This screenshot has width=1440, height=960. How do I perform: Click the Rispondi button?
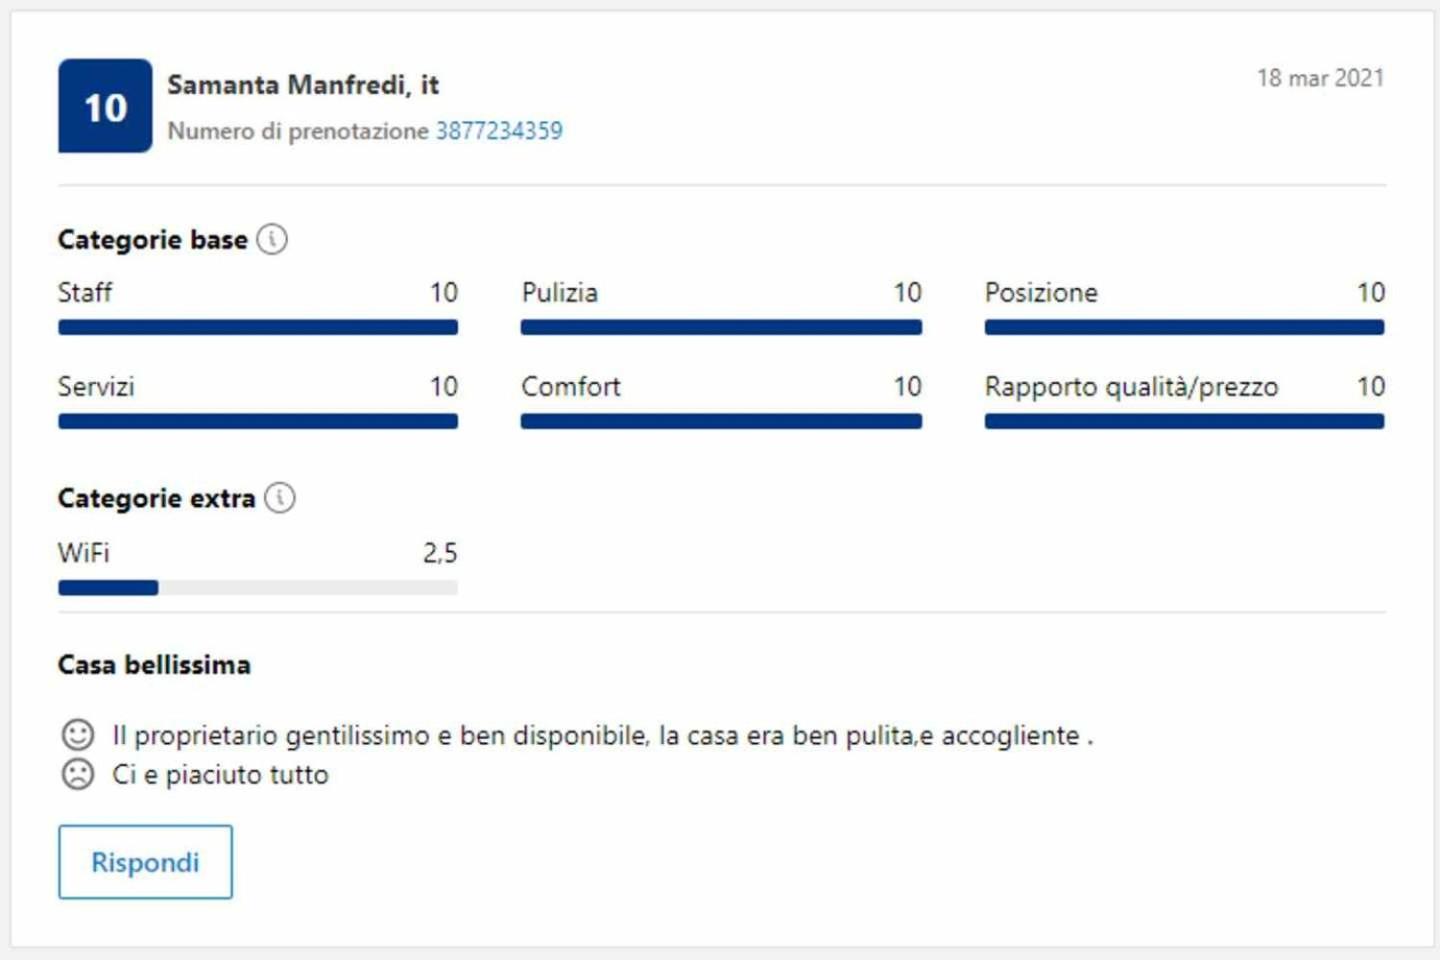(145, 862)
